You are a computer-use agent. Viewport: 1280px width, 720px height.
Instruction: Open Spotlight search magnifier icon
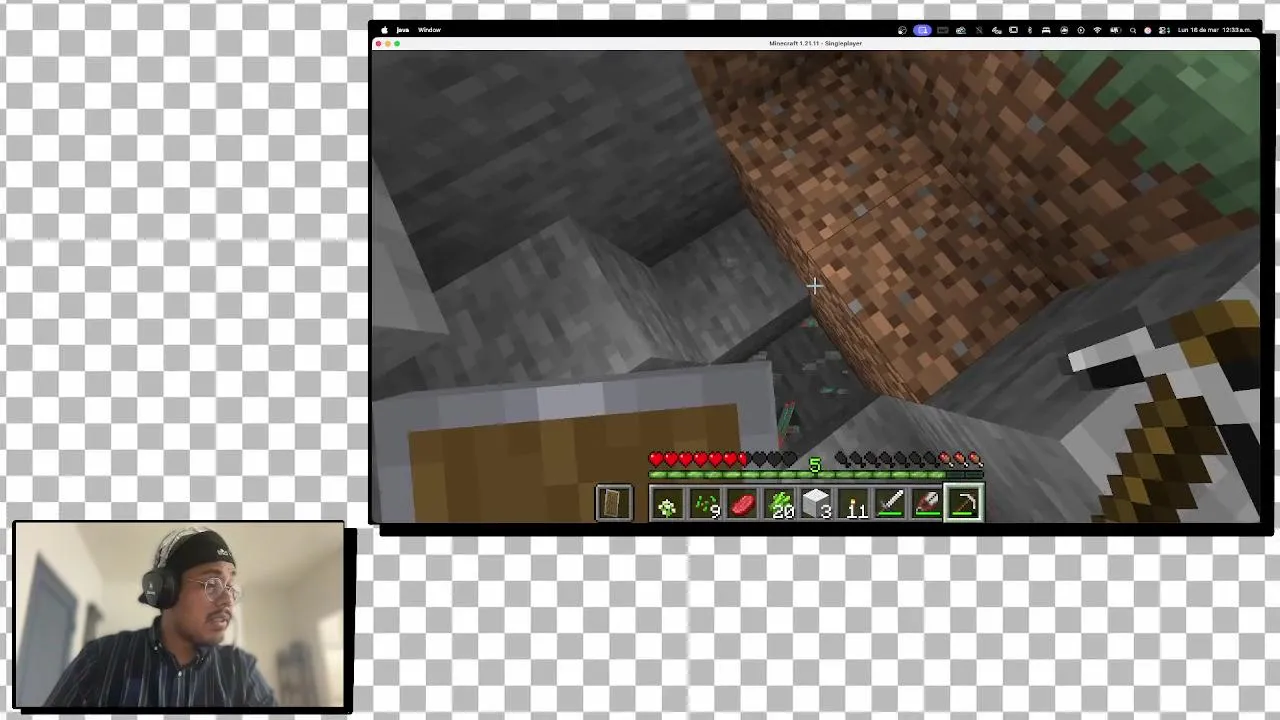(1133, 30)
